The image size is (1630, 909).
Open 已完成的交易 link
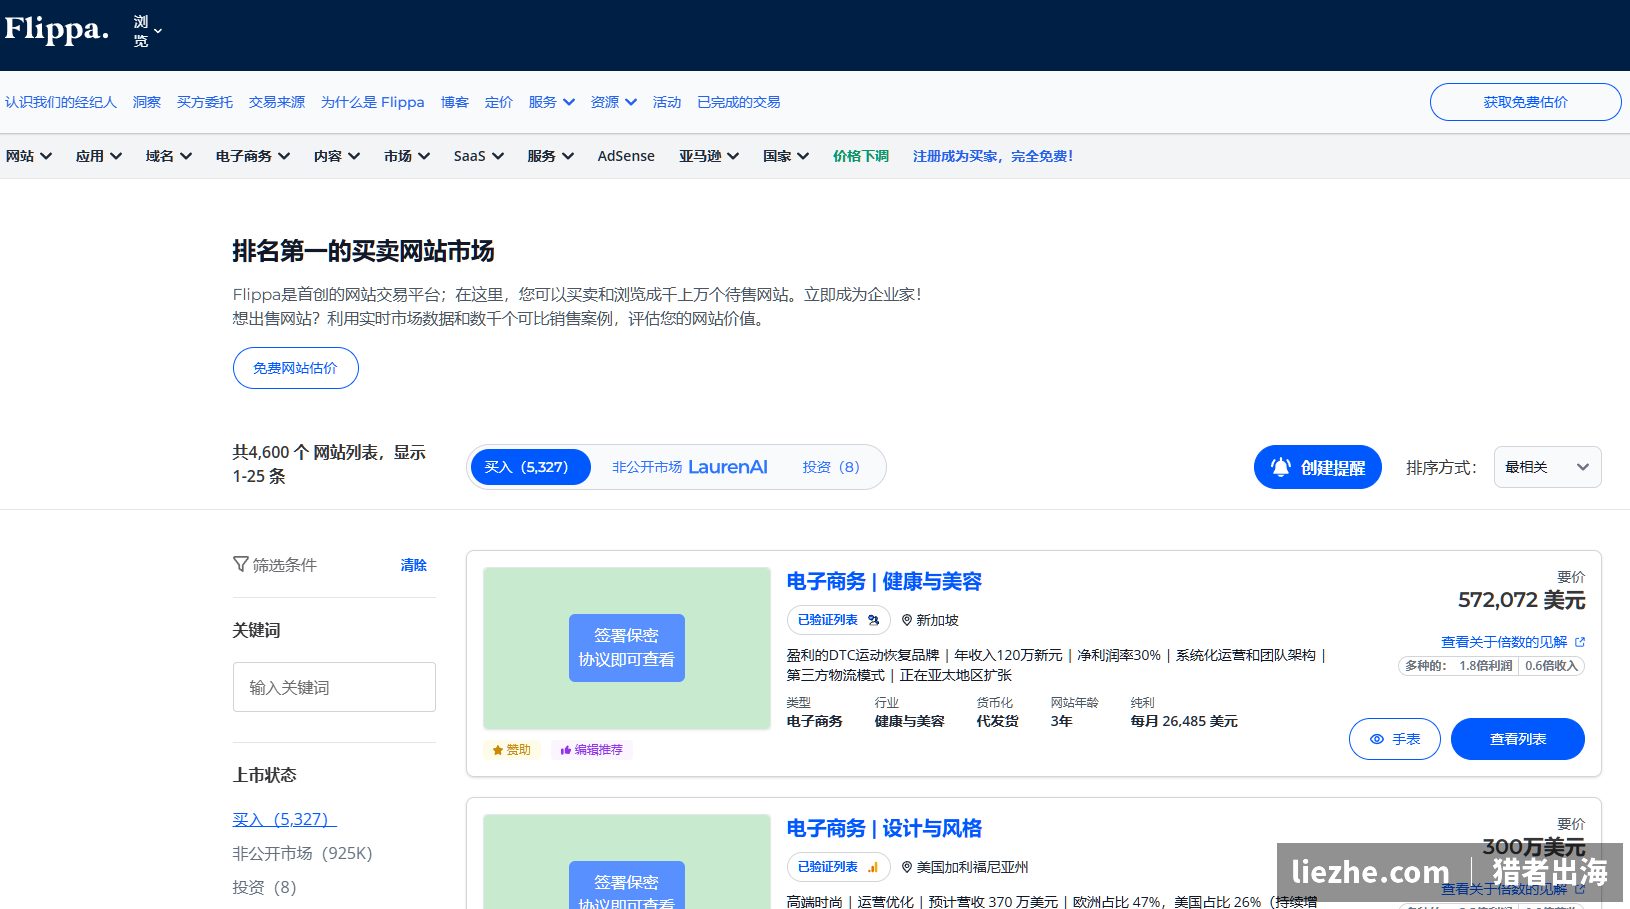tap(739, 102)
